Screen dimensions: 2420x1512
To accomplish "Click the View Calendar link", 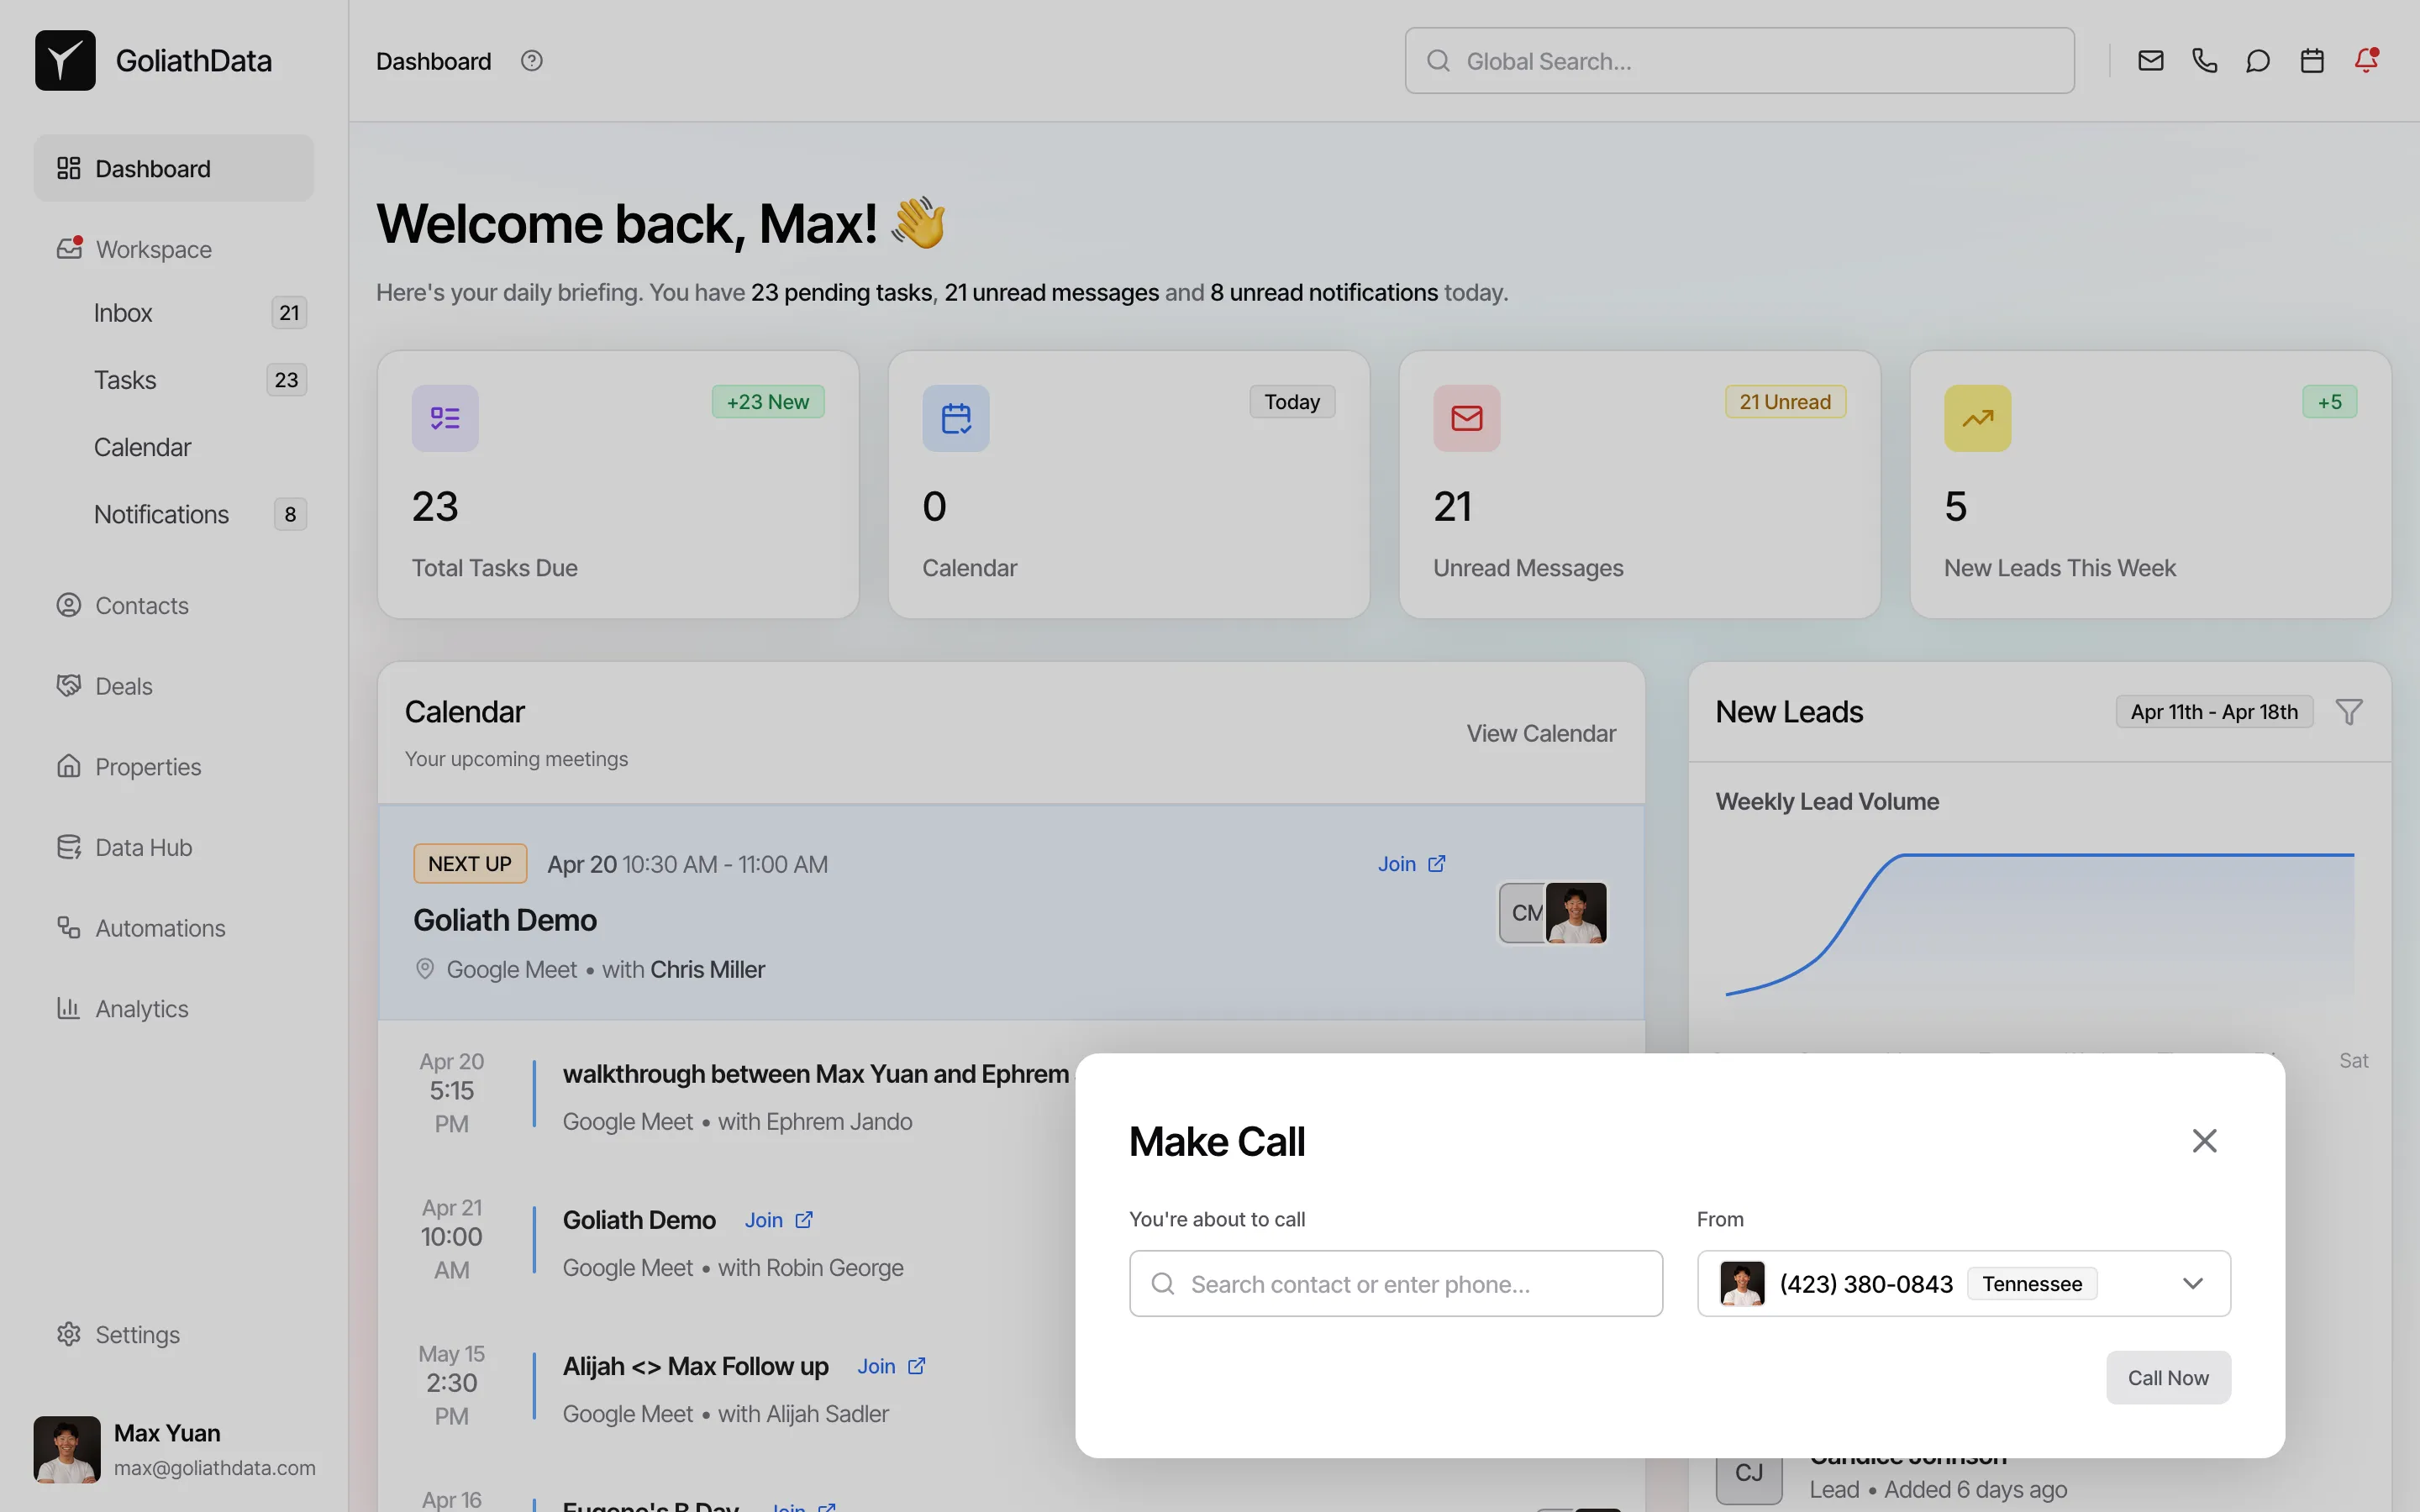I will coord(1540,733).
